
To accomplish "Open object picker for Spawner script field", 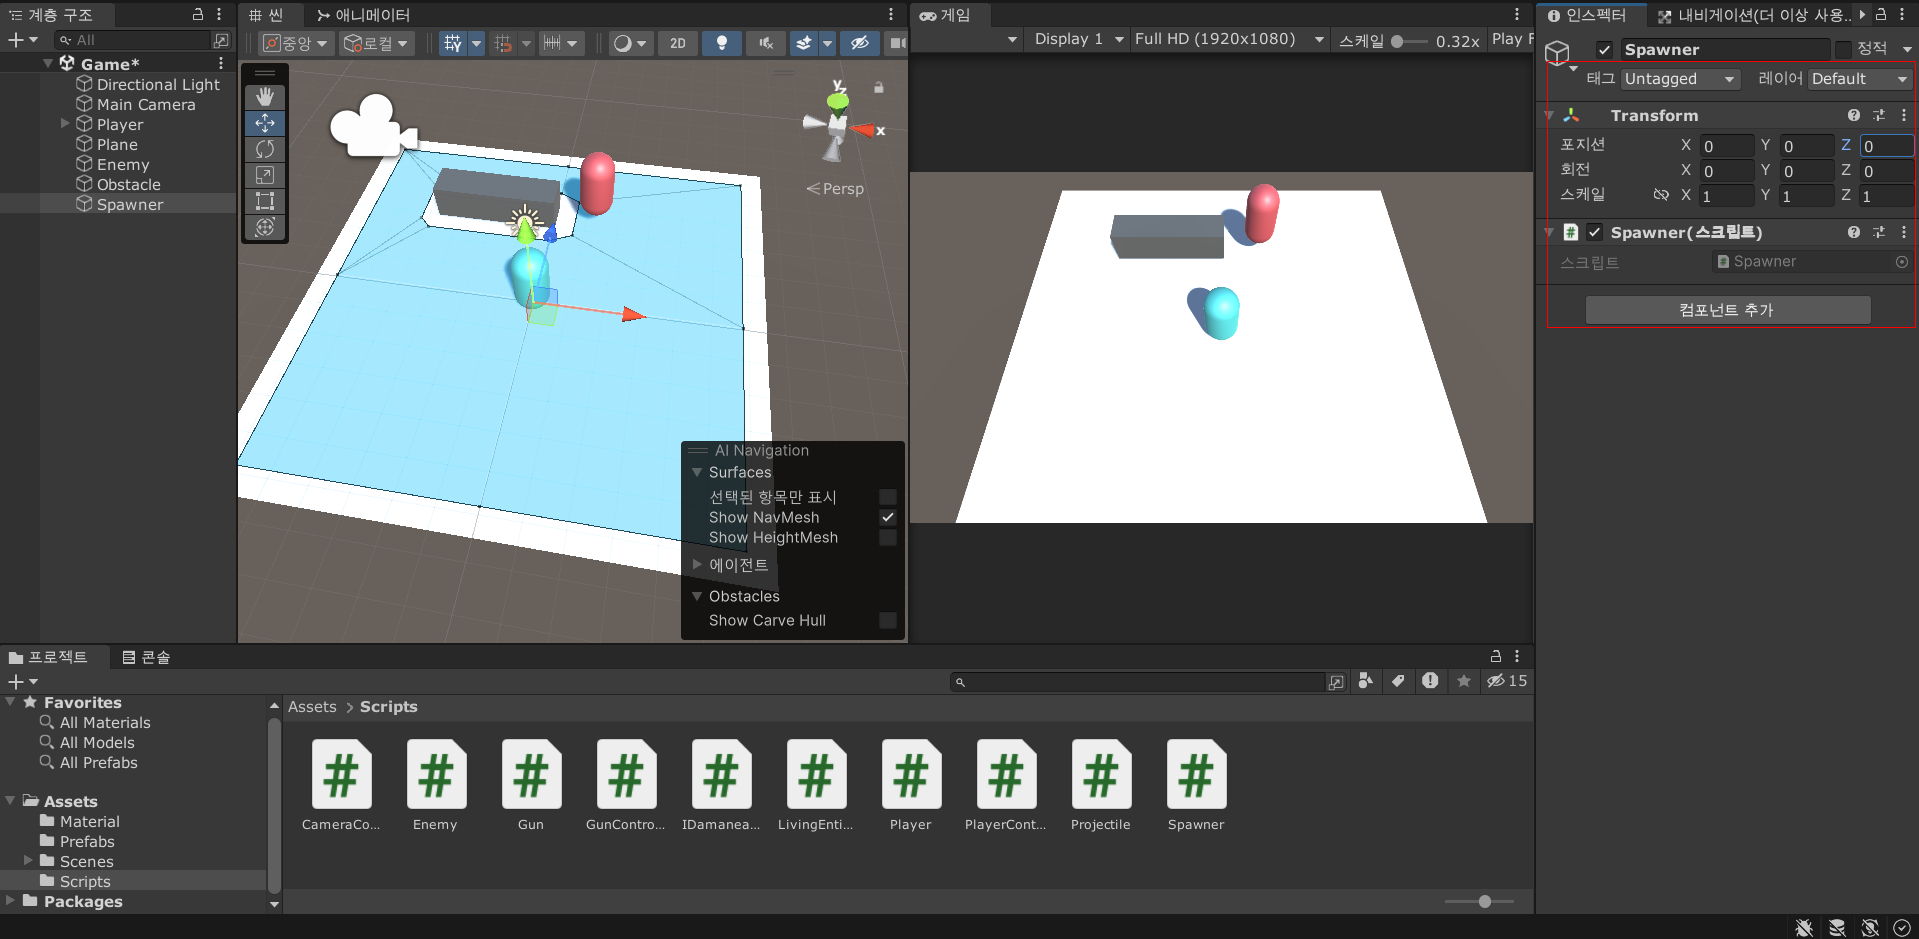I will pos(1902,262).
